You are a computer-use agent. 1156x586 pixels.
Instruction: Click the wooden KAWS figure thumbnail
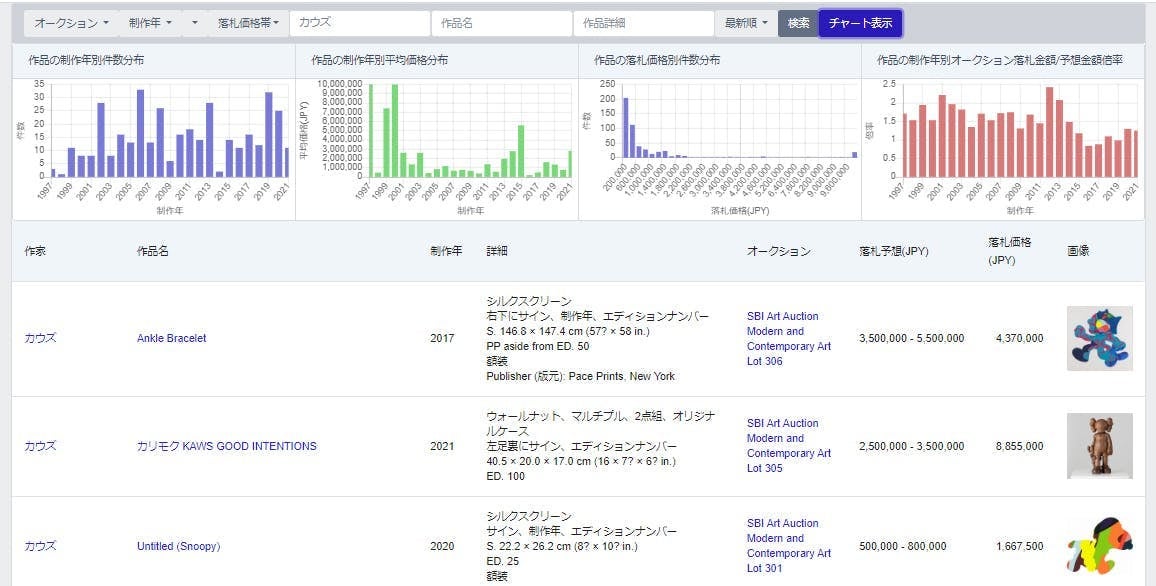1099,446
